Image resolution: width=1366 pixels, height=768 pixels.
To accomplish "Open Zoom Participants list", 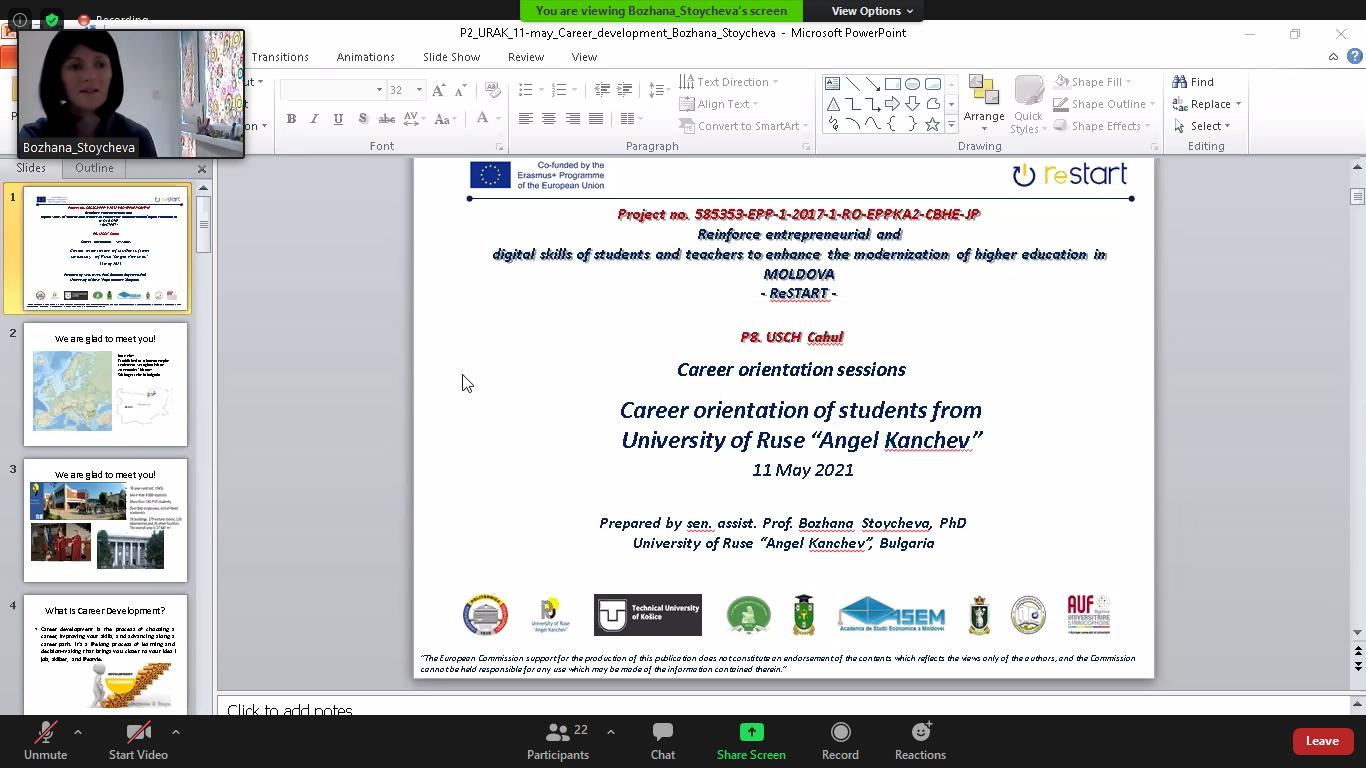I will [558, 742].
